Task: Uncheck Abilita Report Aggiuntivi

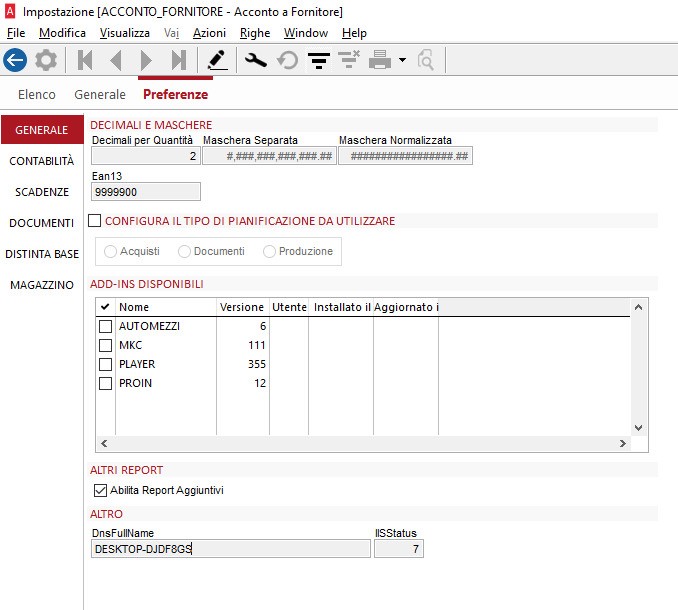Action: click(100, 490)
